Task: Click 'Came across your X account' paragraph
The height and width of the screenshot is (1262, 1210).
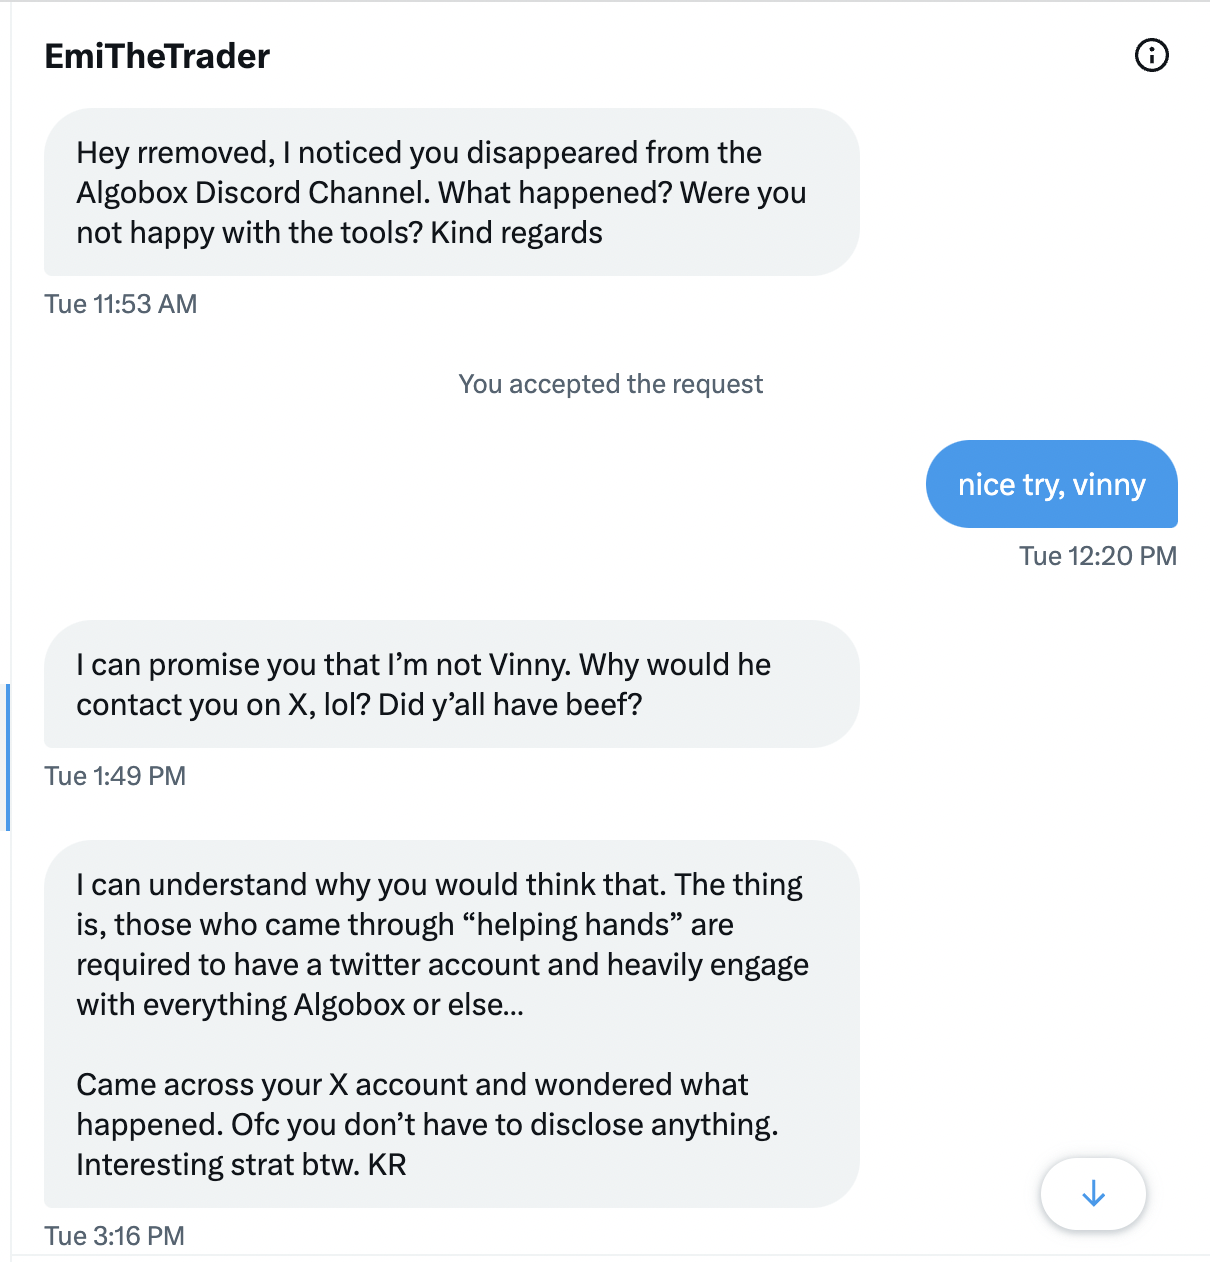Action: (x=427, y=1124)
